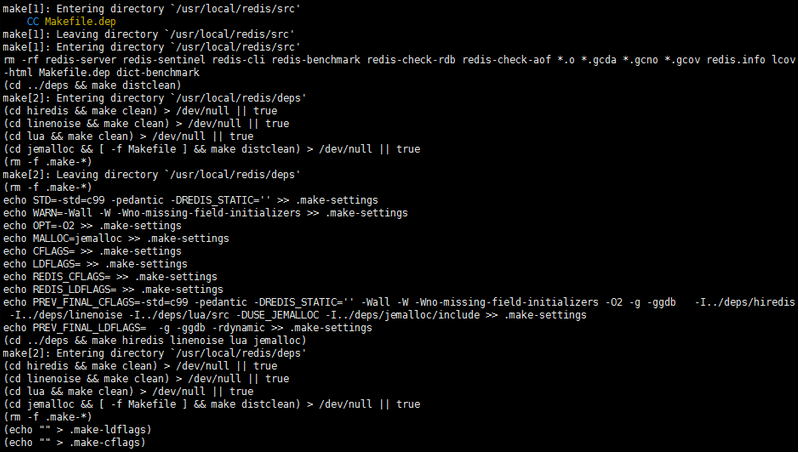This screenshot has width=799, height=453.
Task: Click the echo PREV_FINAL_LDFLAGS line
Action: pyautogui.click(x=188, y=328)
